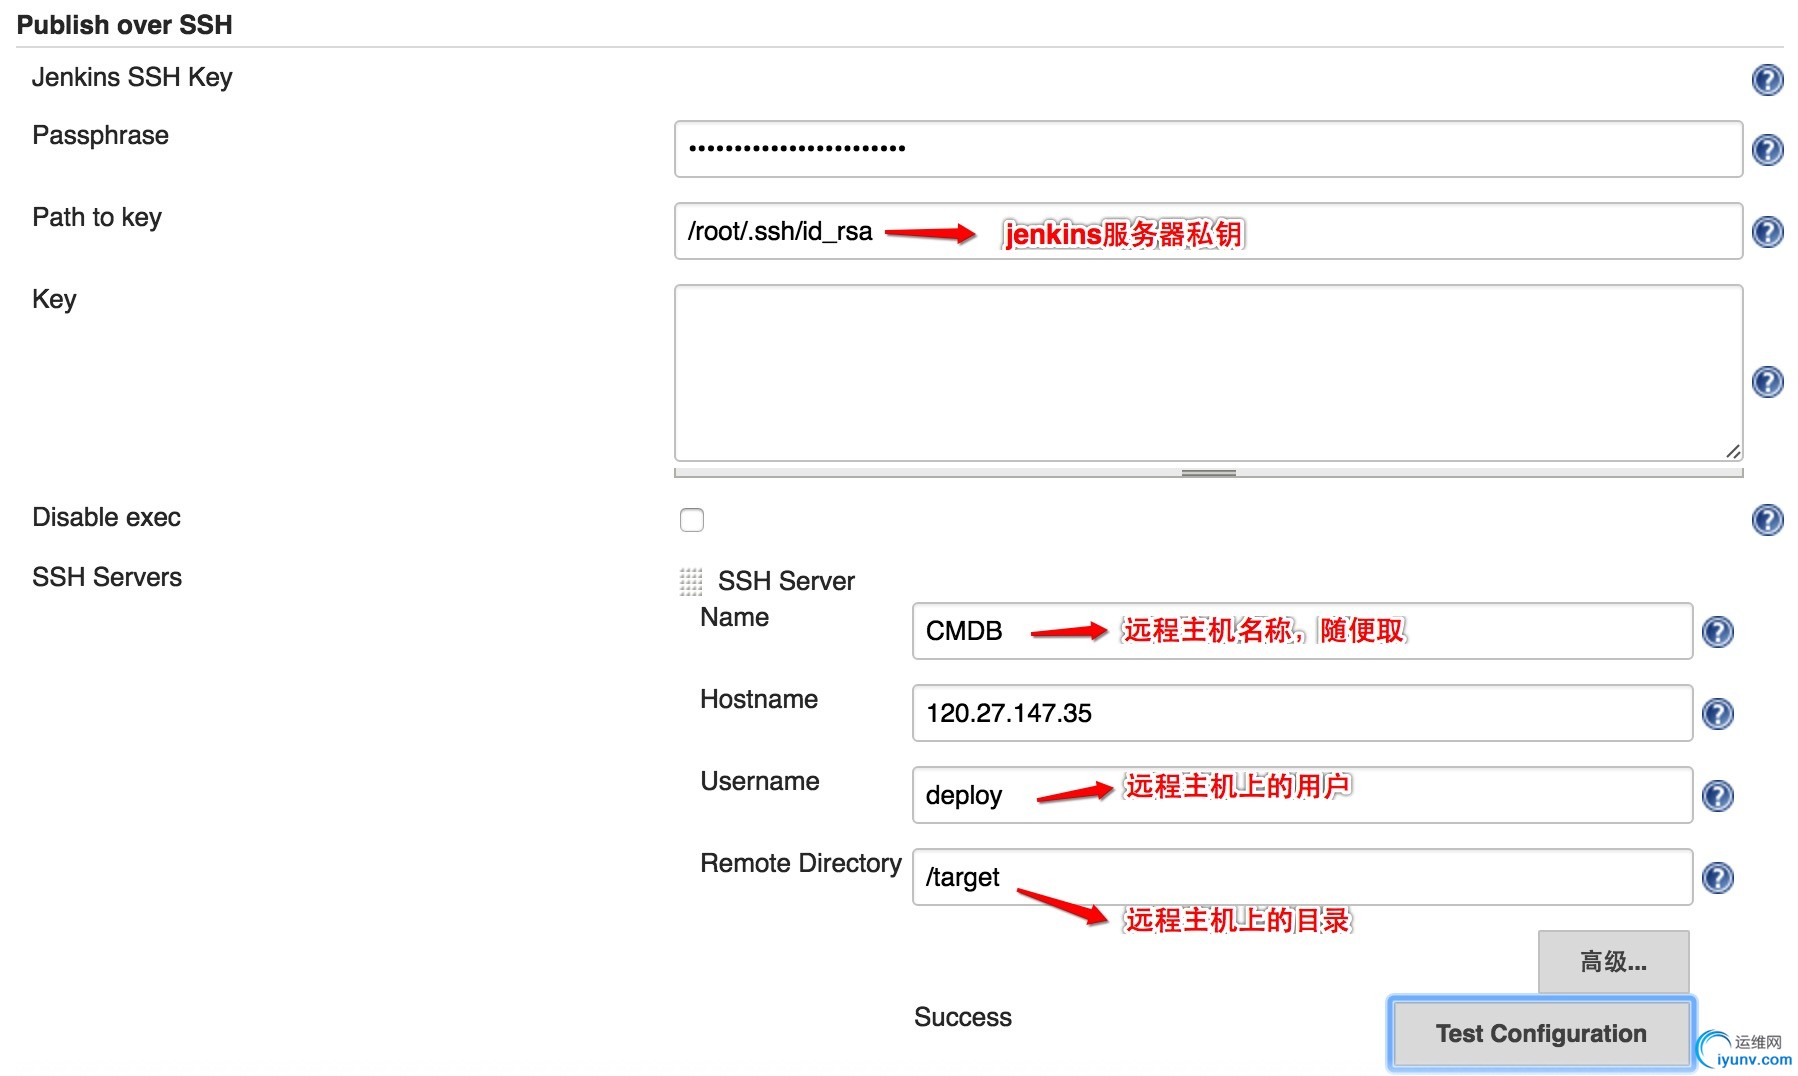
Task: Click the Jenkins SSH Key label
Action: pos(132,77)
